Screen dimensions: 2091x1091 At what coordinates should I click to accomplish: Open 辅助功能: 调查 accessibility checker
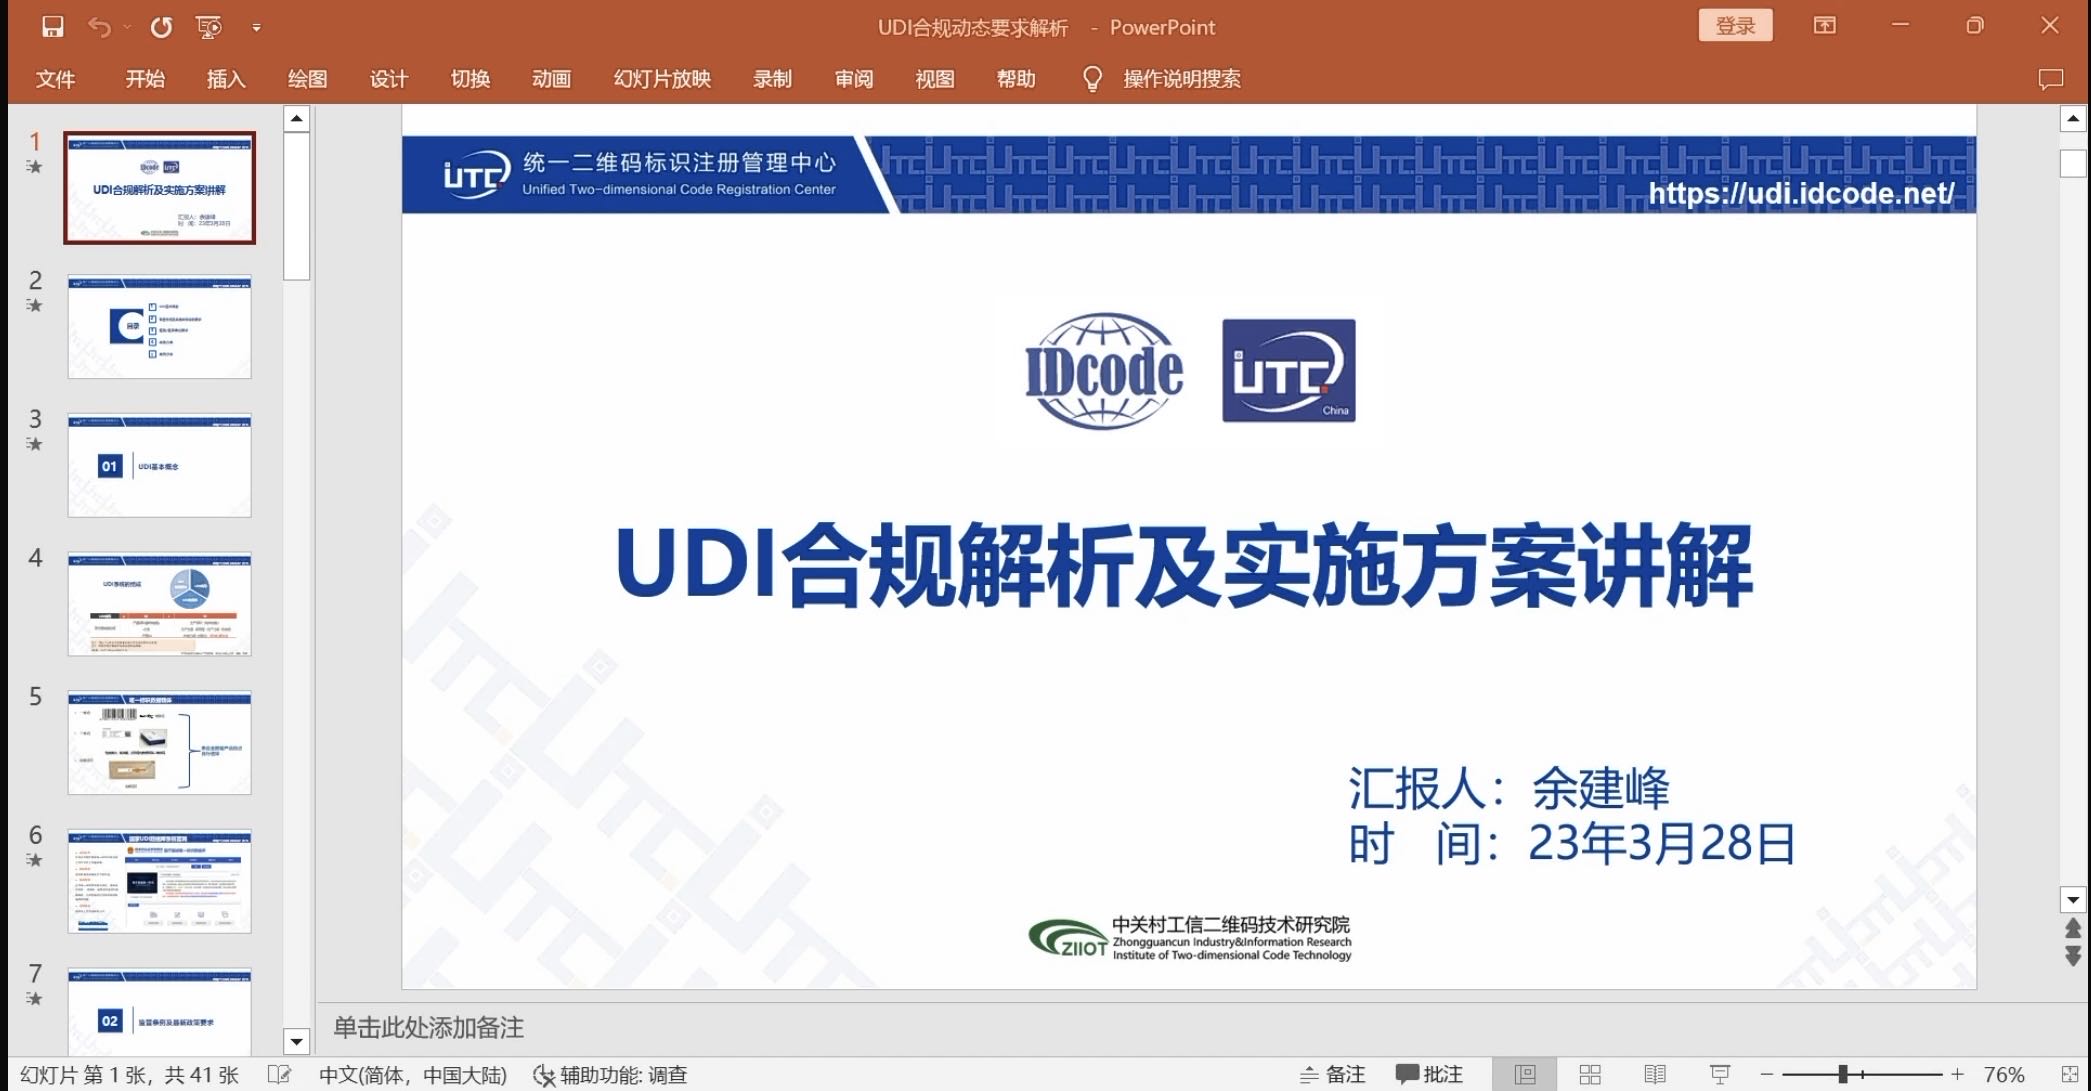pyautogui.click(x=610, y=1075)
